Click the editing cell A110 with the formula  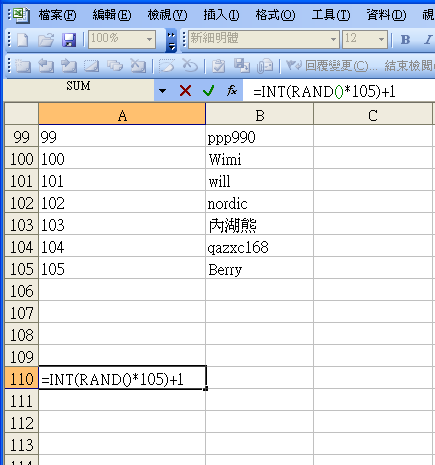(x=122, y=378)
